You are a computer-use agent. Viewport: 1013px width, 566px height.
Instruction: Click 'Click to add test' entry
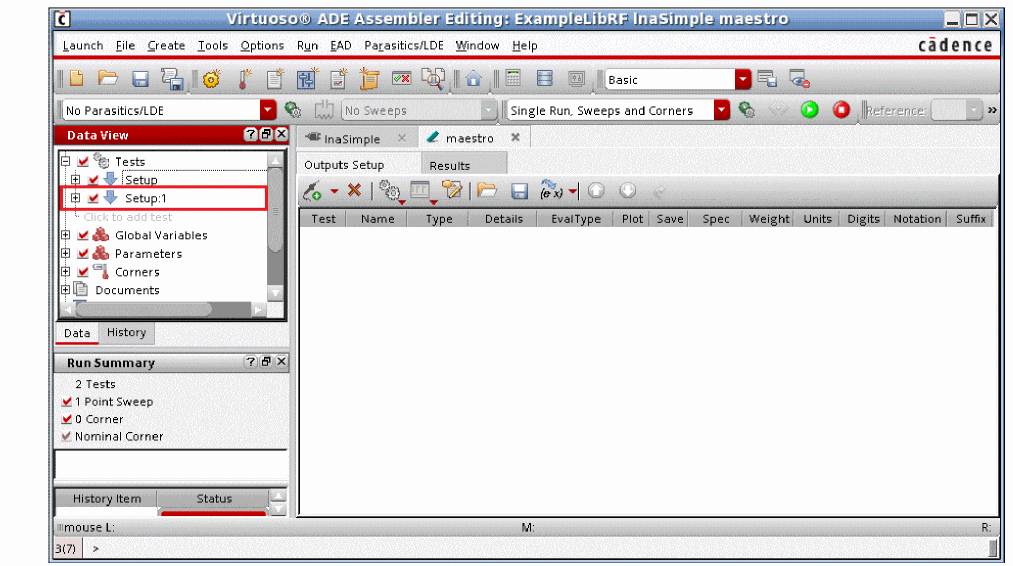(128, 217)
